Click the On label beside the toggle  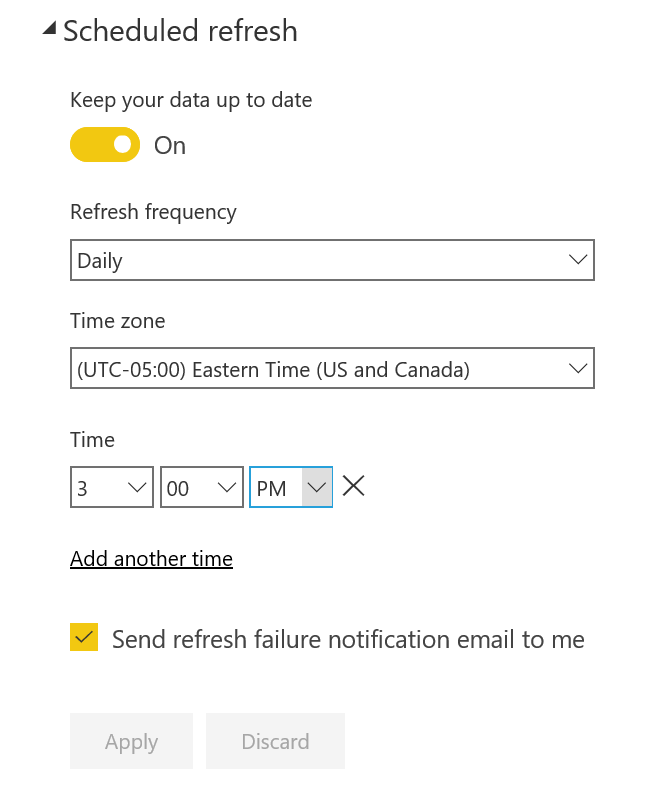pyautogui.click(x=170, y=146)
